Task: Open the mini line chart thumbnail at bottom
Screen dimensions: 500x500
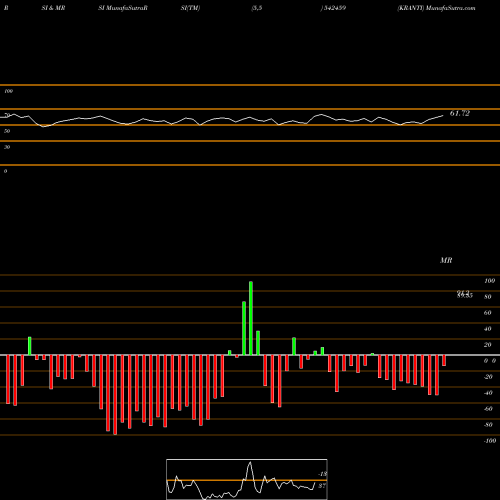Action: pos(247,479)
